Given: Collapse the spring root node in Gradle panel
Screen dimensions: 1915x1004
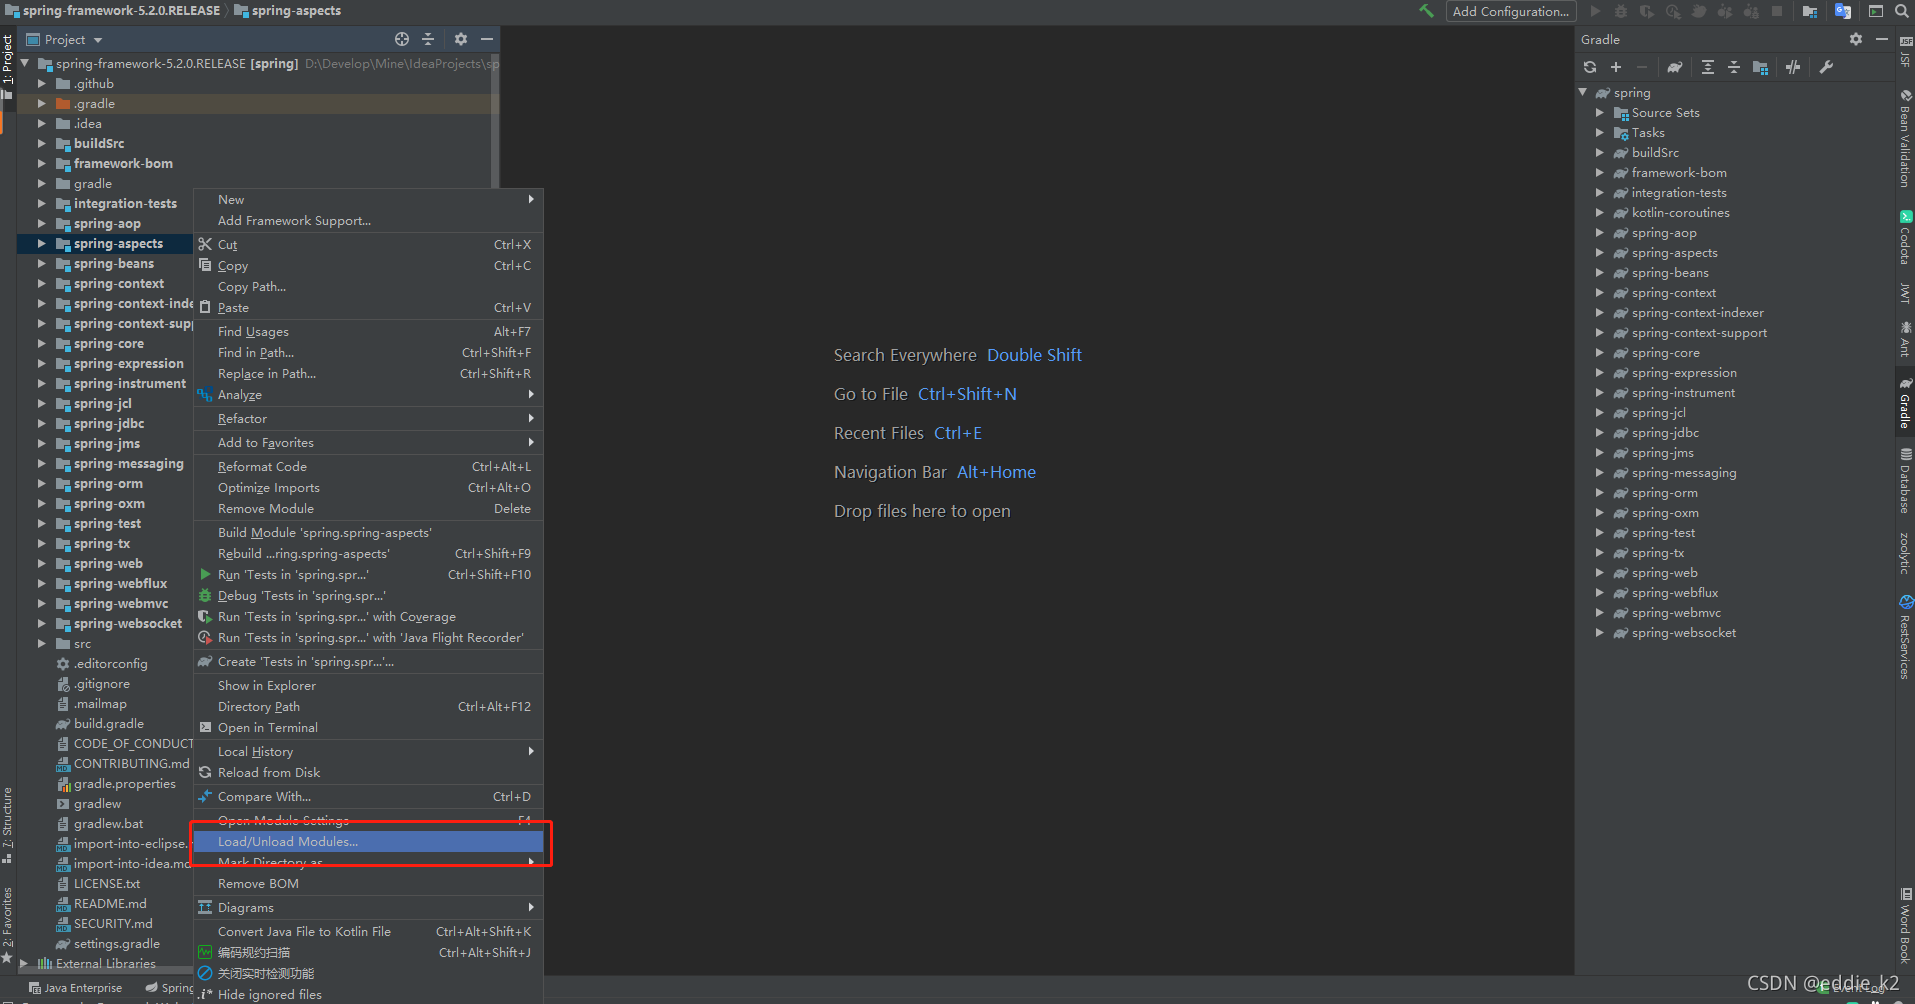Looking at the screenshot, I should tap(1583, 92).
